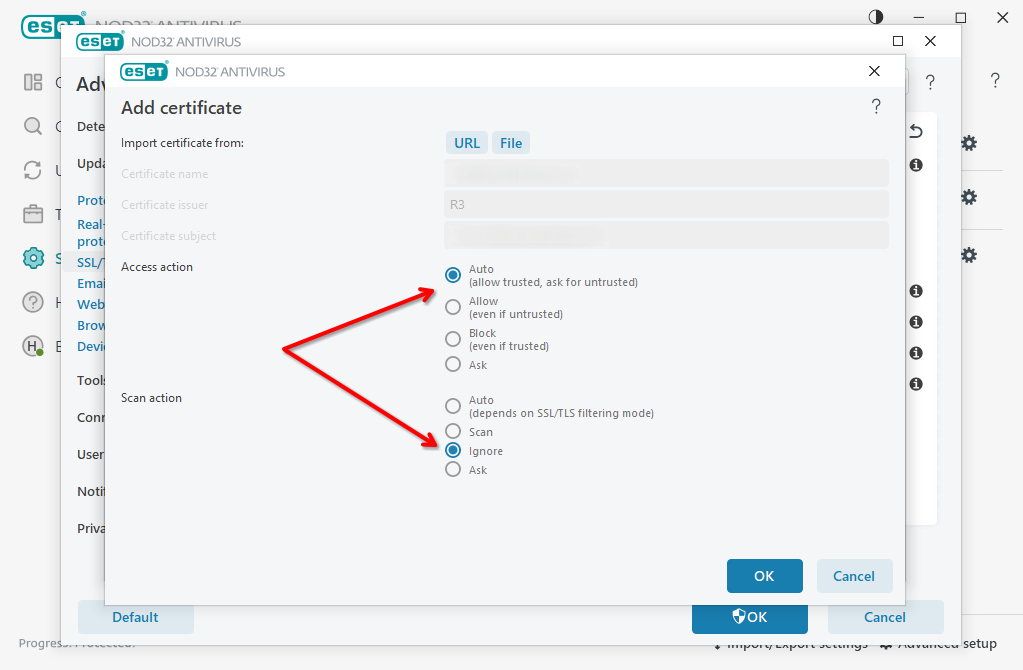
Task: Open Email client protection tree item
Action: tap(90, 284)
